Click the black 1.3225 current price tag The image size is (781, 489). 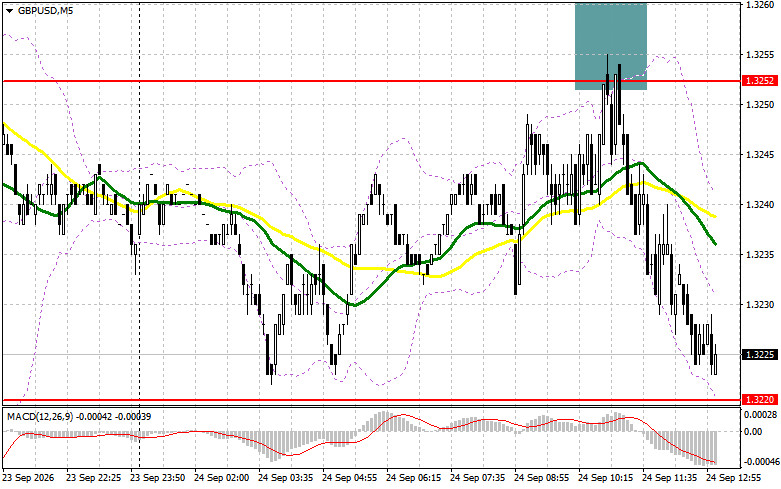[x=760, y=355]
